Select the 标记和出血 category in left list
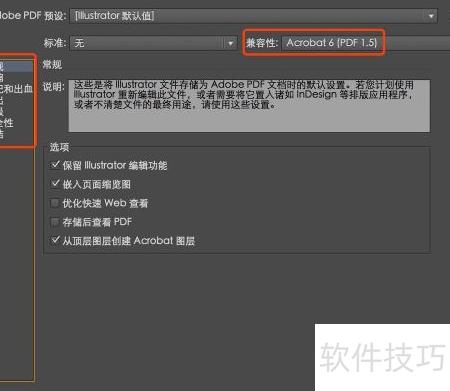This screenshot has height=391, width=450. pos(16,89)
